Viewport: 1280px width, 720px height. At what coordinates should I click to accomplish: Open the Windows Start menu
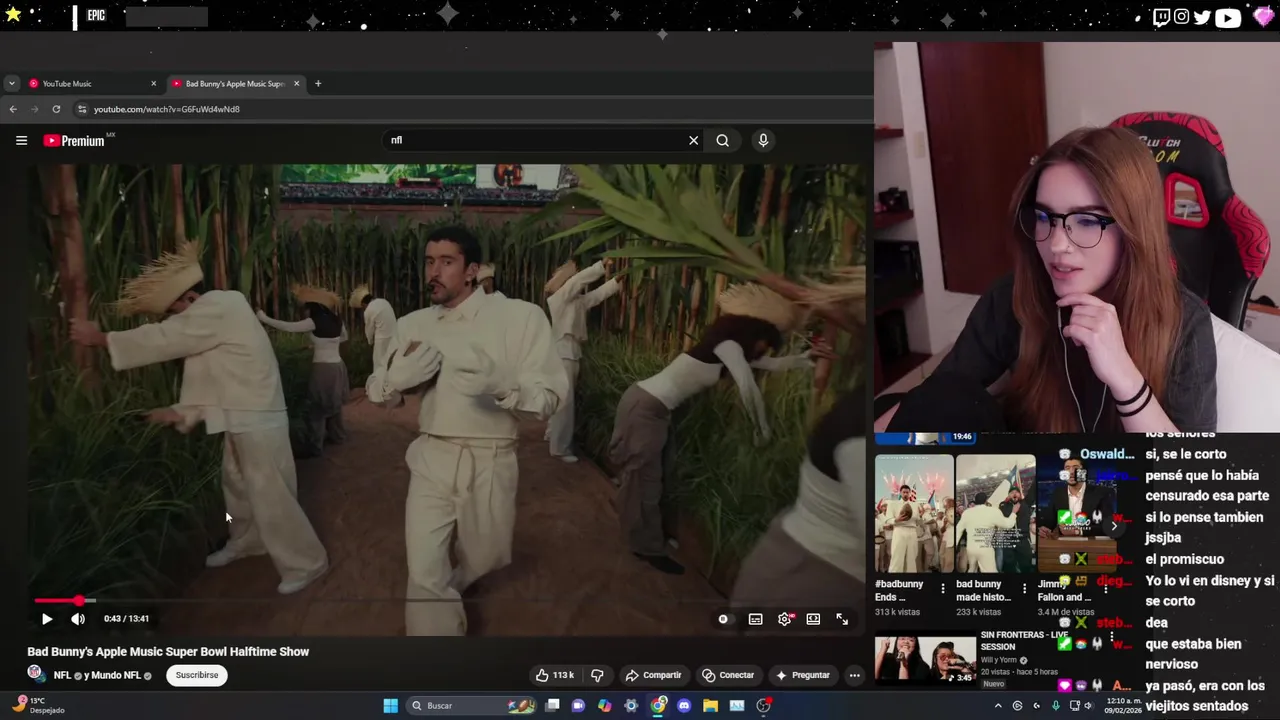(x=390, y=706)
